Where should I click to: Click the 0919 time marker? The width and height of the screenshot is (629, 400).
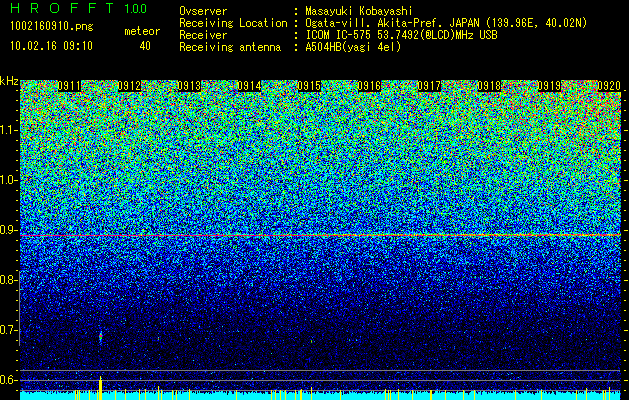tap(549, 86)
